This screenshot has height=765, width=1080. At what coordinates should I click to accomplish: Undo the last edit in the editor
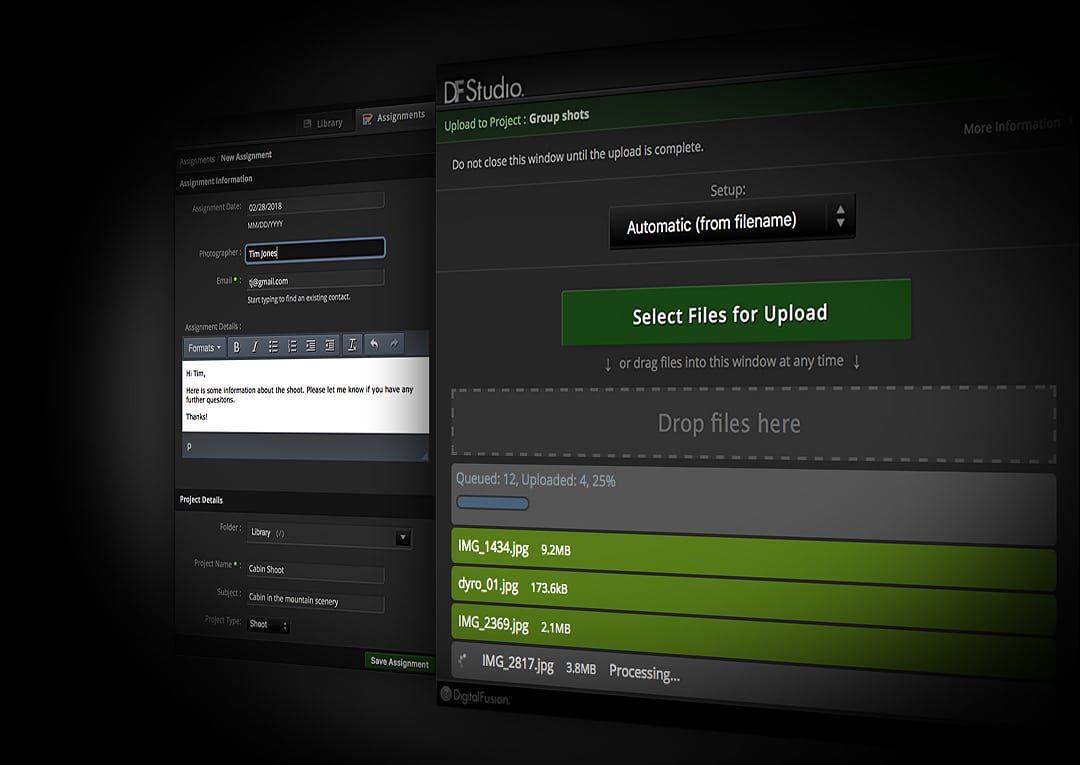click(x=374, y=344)
